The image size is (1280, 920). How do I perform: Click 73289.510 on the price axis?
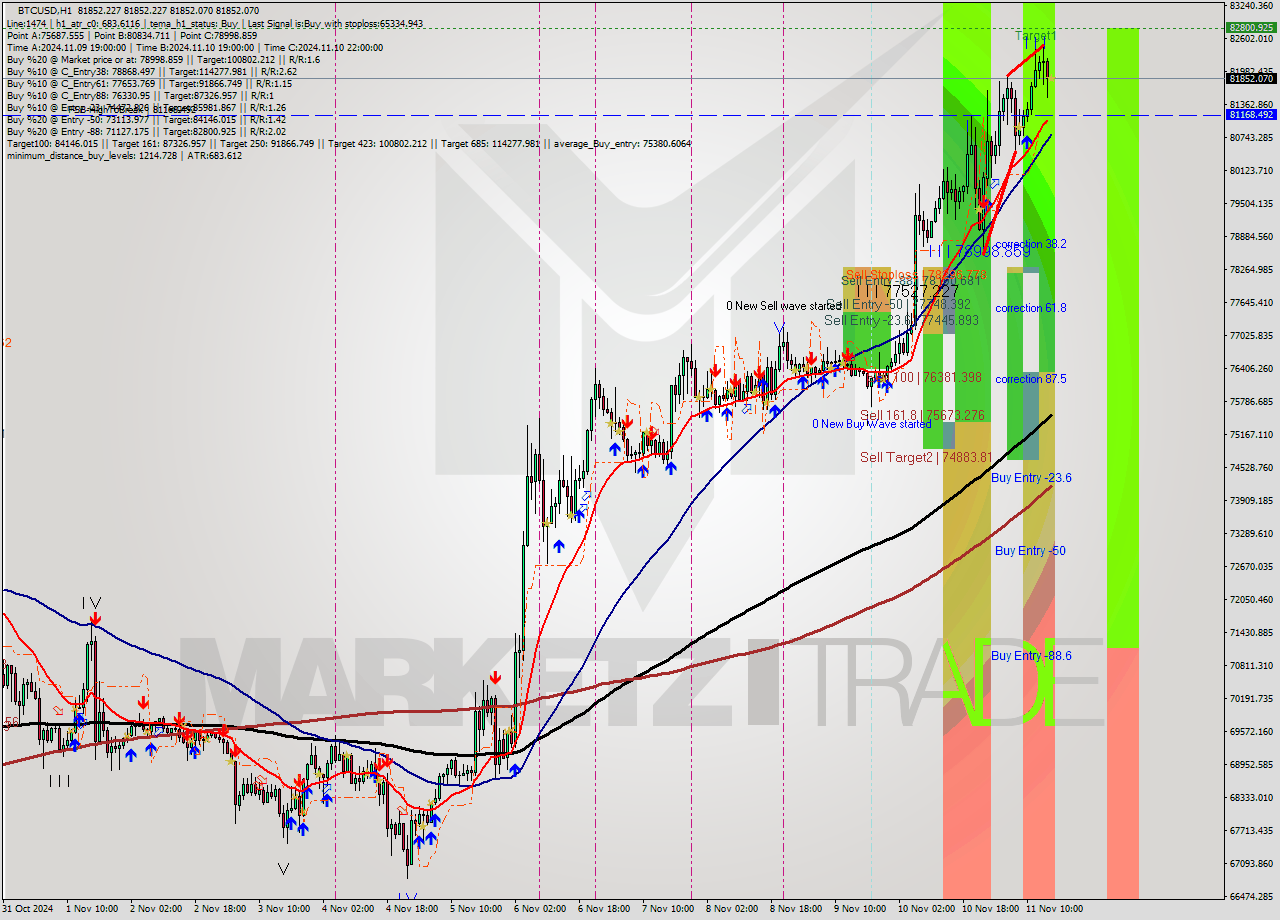coord(1251,534)
